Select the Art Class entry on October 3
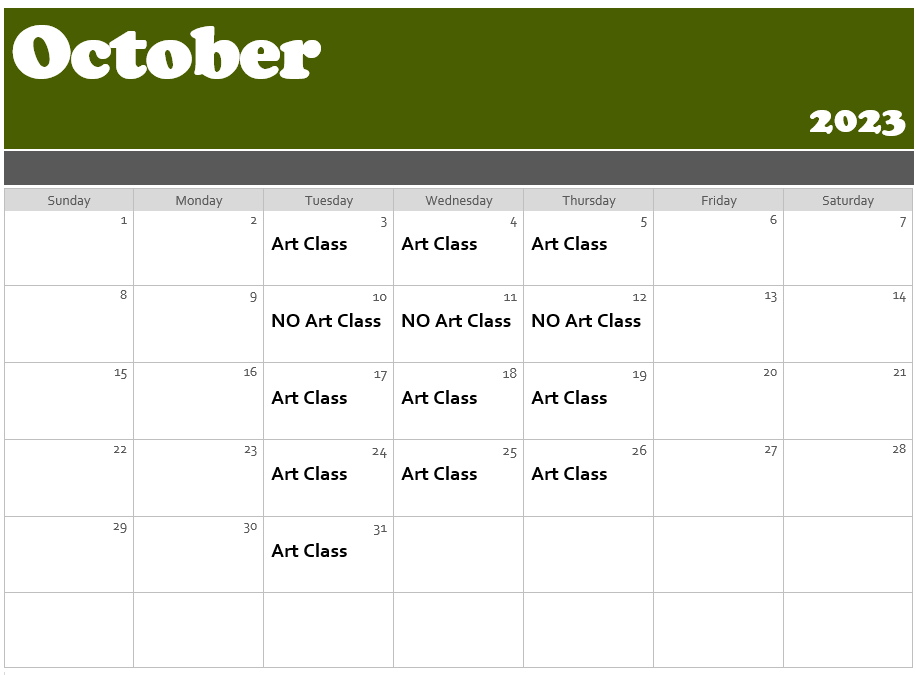This screenshot has height=675, width=916. pos(309,244)
